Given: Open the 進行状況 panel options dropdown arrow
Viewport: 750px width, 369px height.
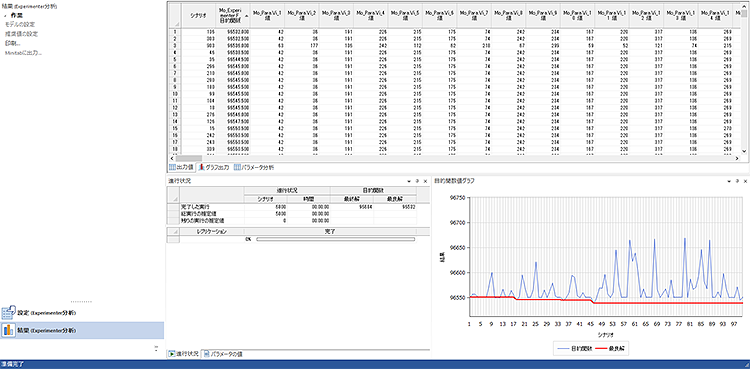Looking at the screenshot, I should [x=409, y=181].
